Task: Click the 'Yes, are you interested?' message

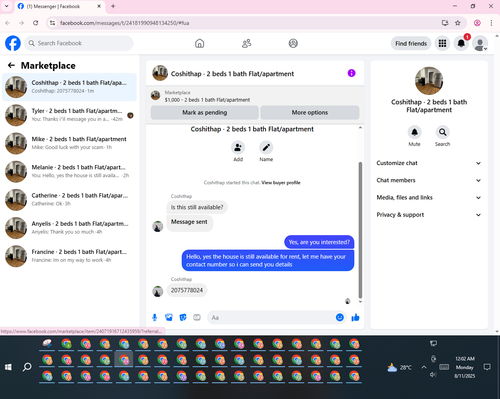Action: click(x=319, y=242)
